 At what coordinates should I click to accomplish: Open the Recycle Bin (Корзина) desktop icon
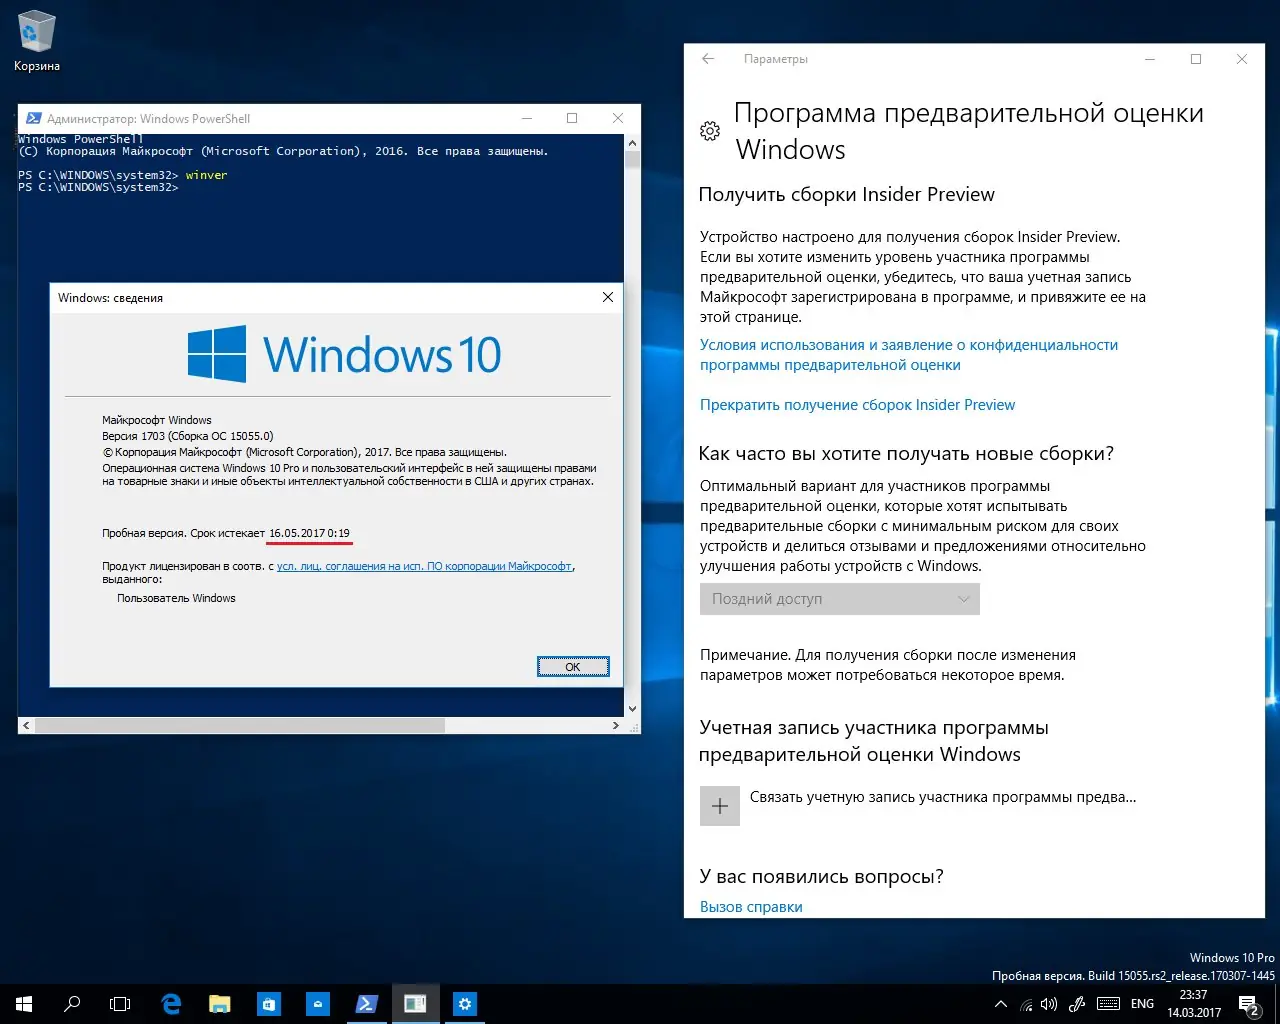click(x=37, y=42)
